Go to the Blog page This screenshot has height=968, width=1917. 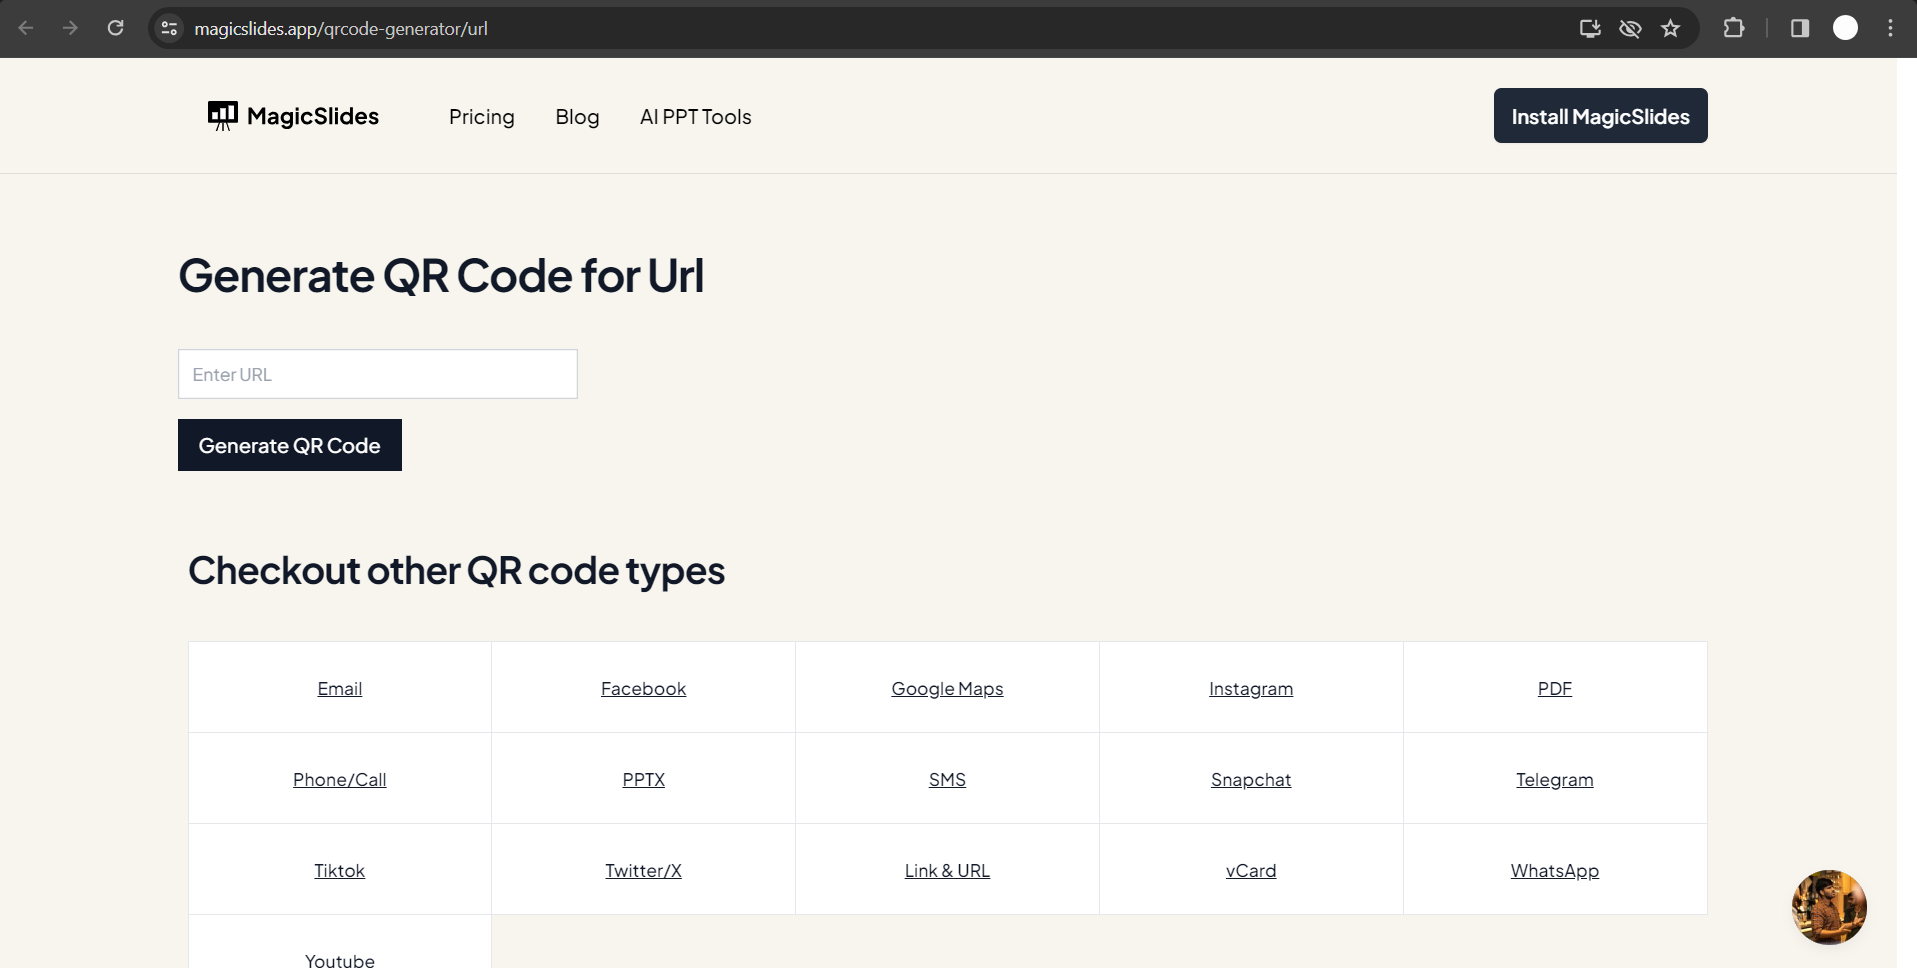(577, 117)
